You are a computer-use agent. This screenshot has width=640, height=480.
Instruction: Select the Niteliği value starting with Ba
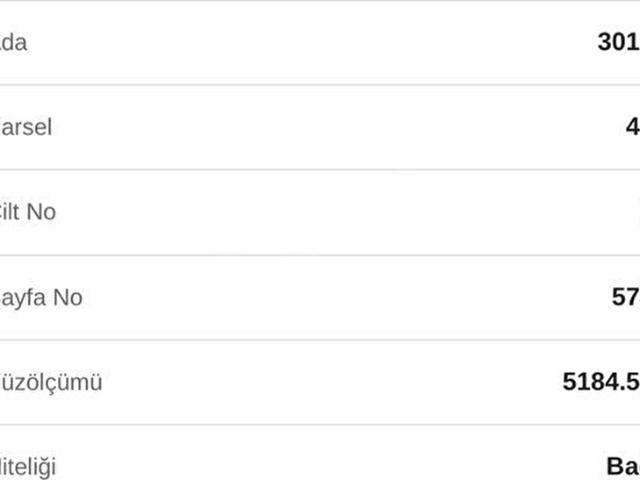[x=622, y=467]
